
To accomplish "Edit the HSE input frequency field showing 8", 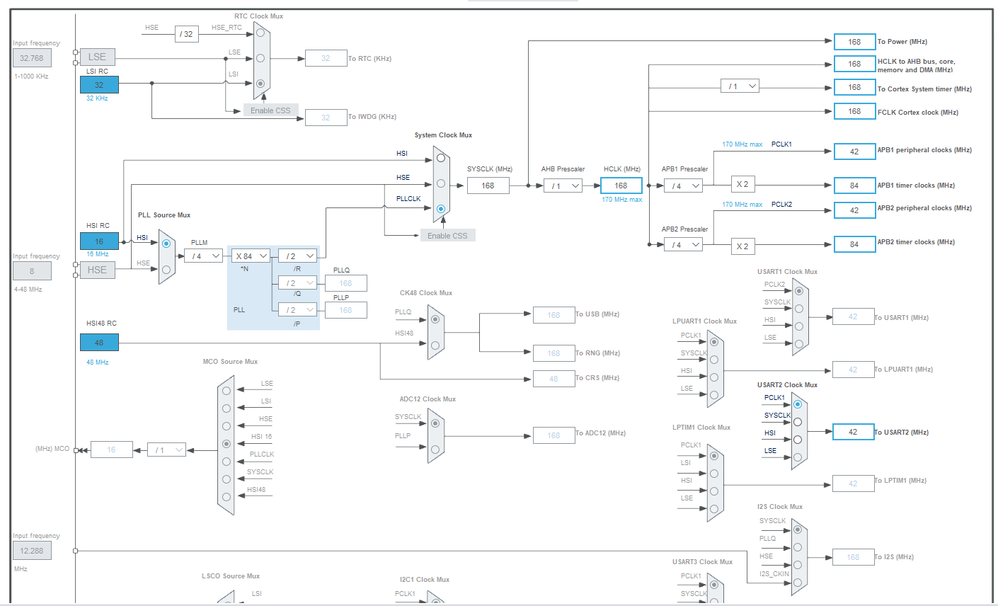I will pyautogui.click(x=32, y=271).
